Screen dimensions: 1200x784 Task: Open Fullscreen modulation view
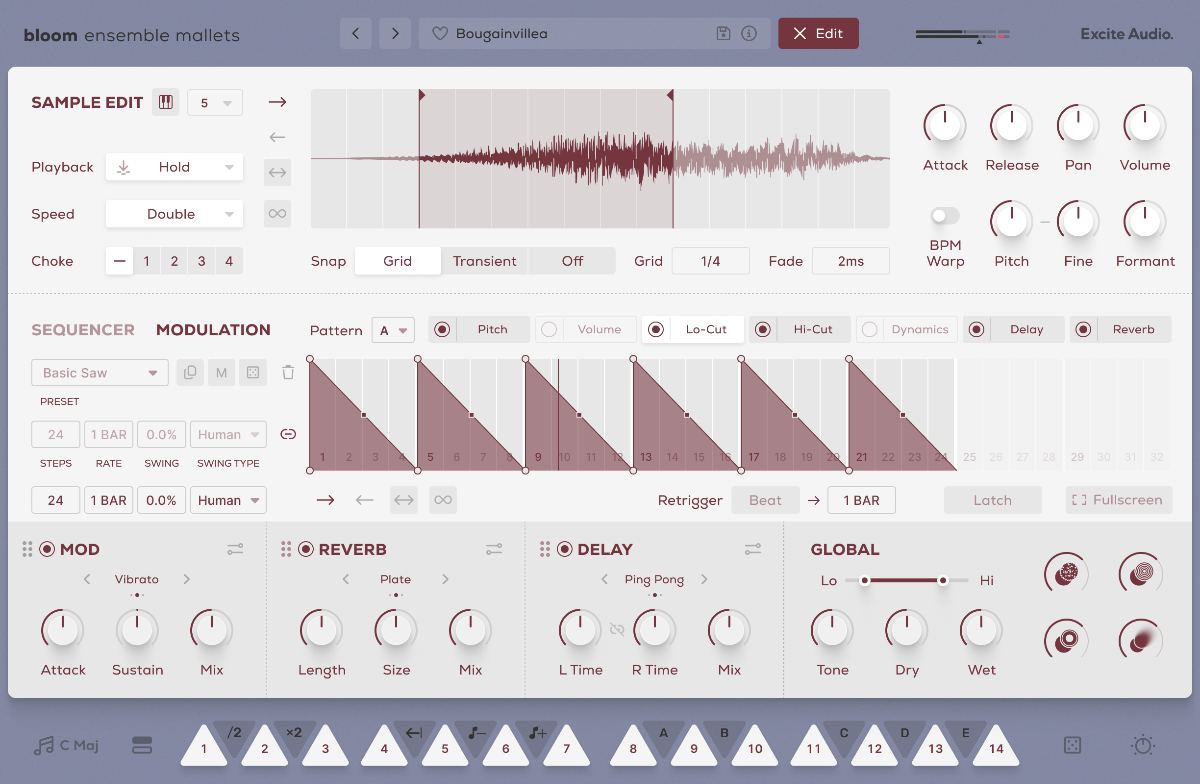1119,500
